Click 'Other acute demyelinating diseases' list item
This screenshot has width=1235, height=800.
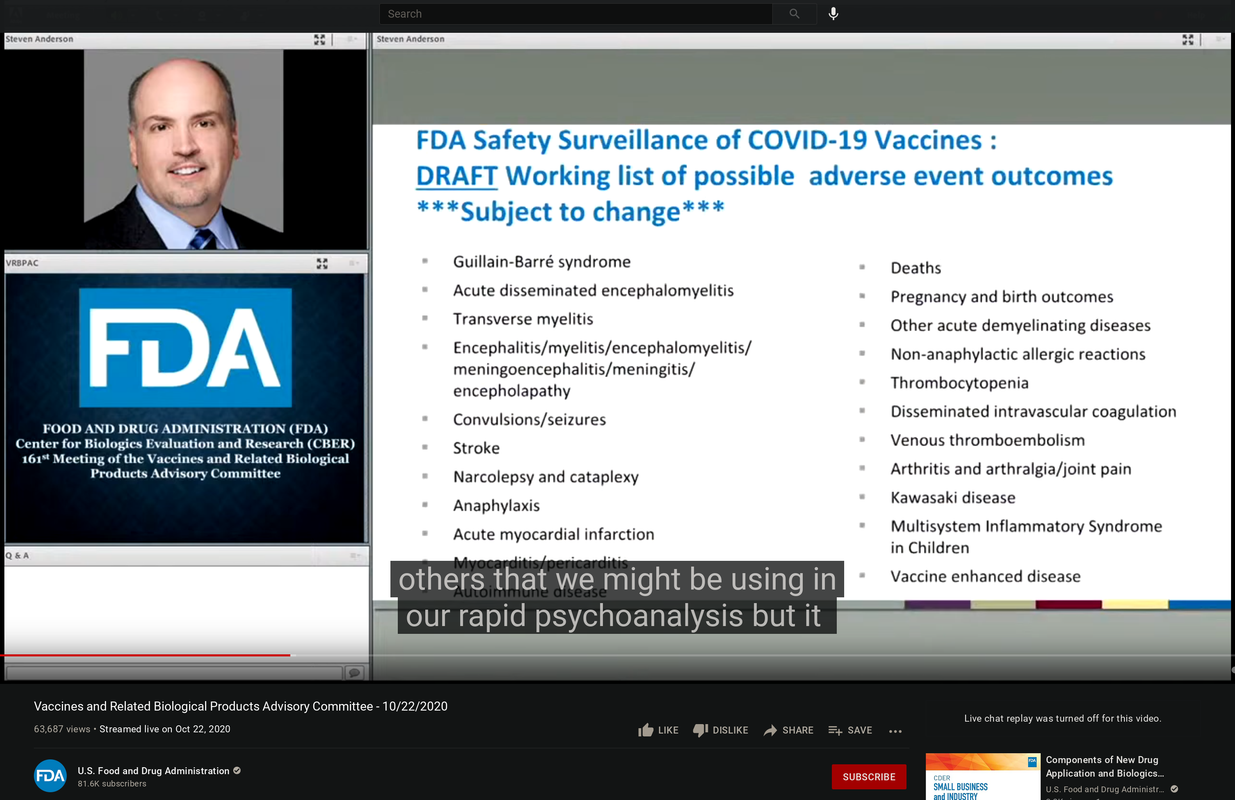point(1021,326)
